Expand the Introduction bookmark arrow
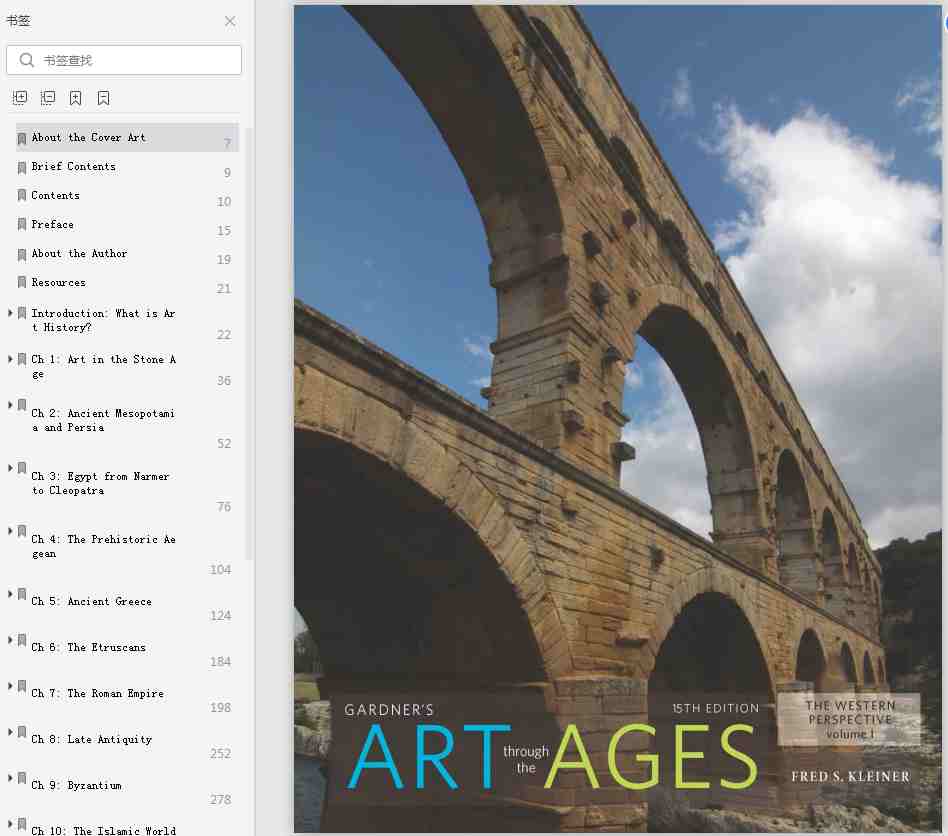 [10, 313]
